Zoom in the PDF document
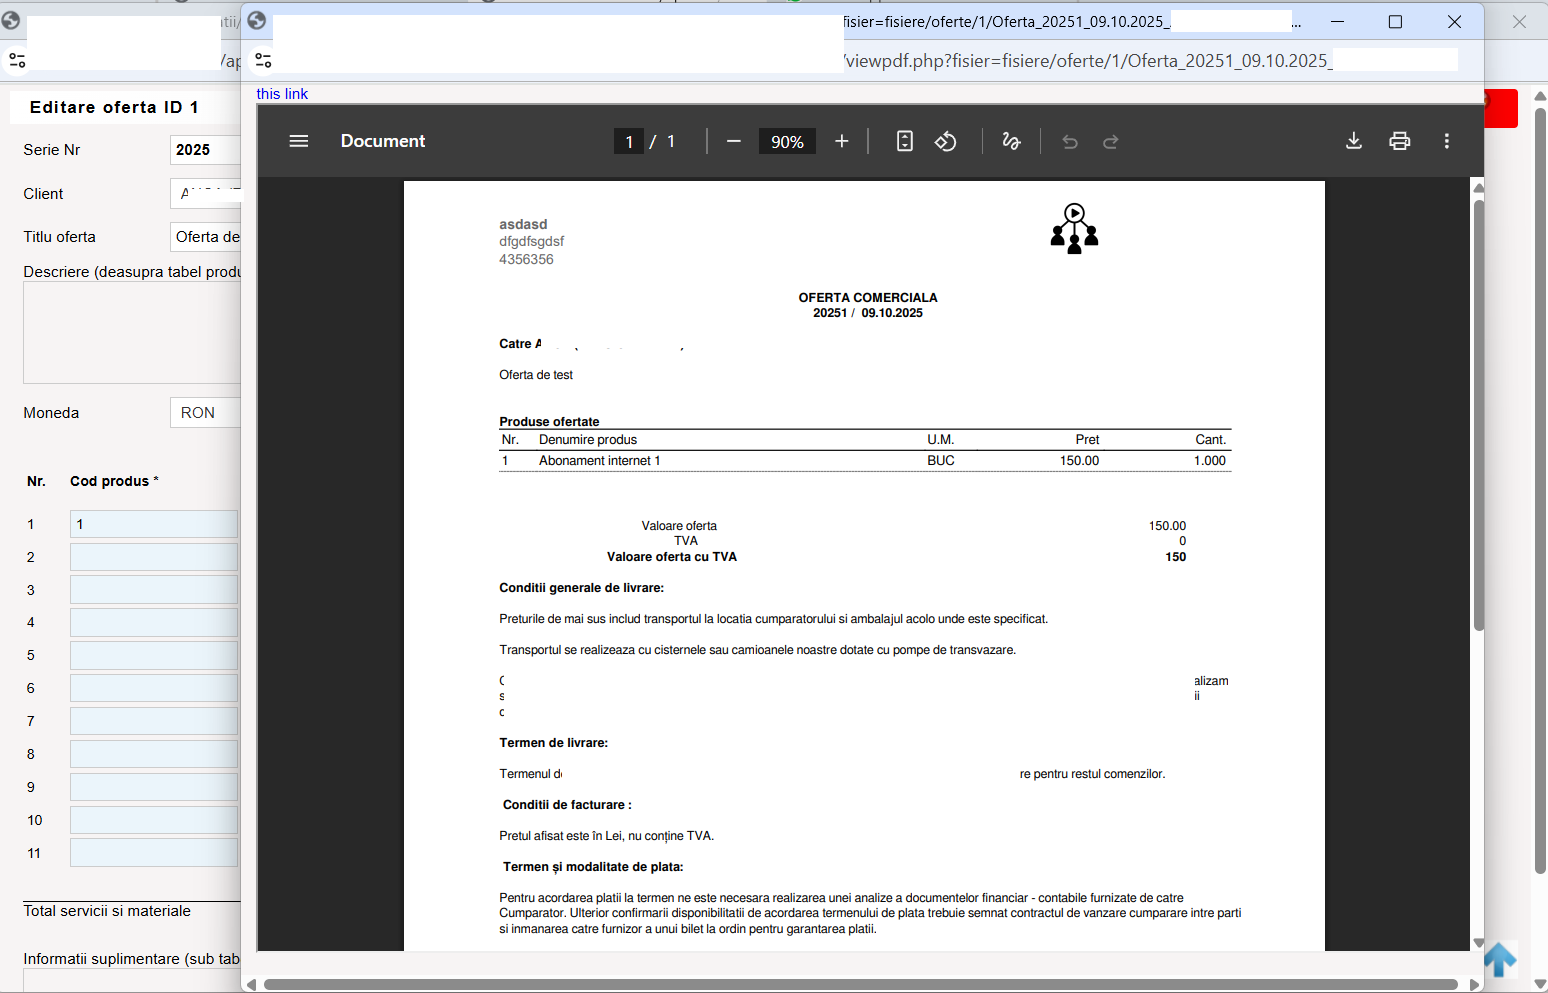Viewport: 1548px width, 993px height. [x=842, y=141]
